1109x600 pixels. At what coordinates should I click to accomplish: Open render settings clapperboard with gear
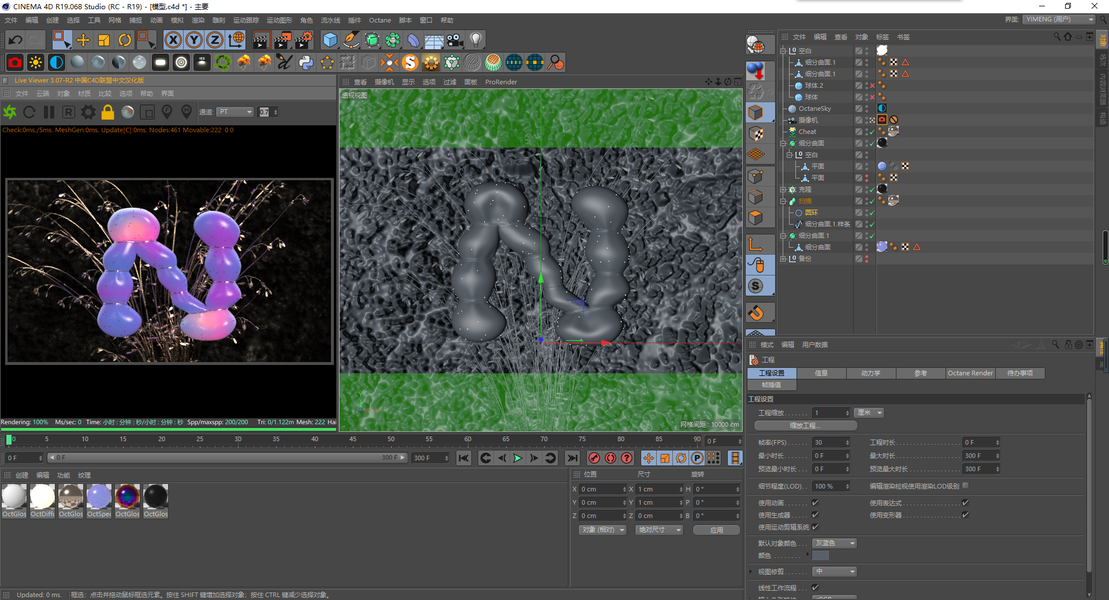[x=304, y=40]
